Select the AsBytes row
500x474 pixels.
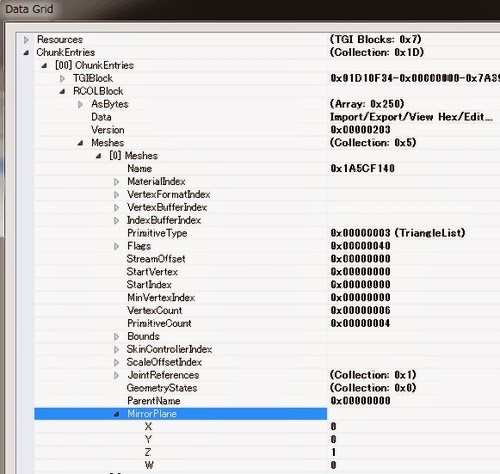[x=110, y=104]
